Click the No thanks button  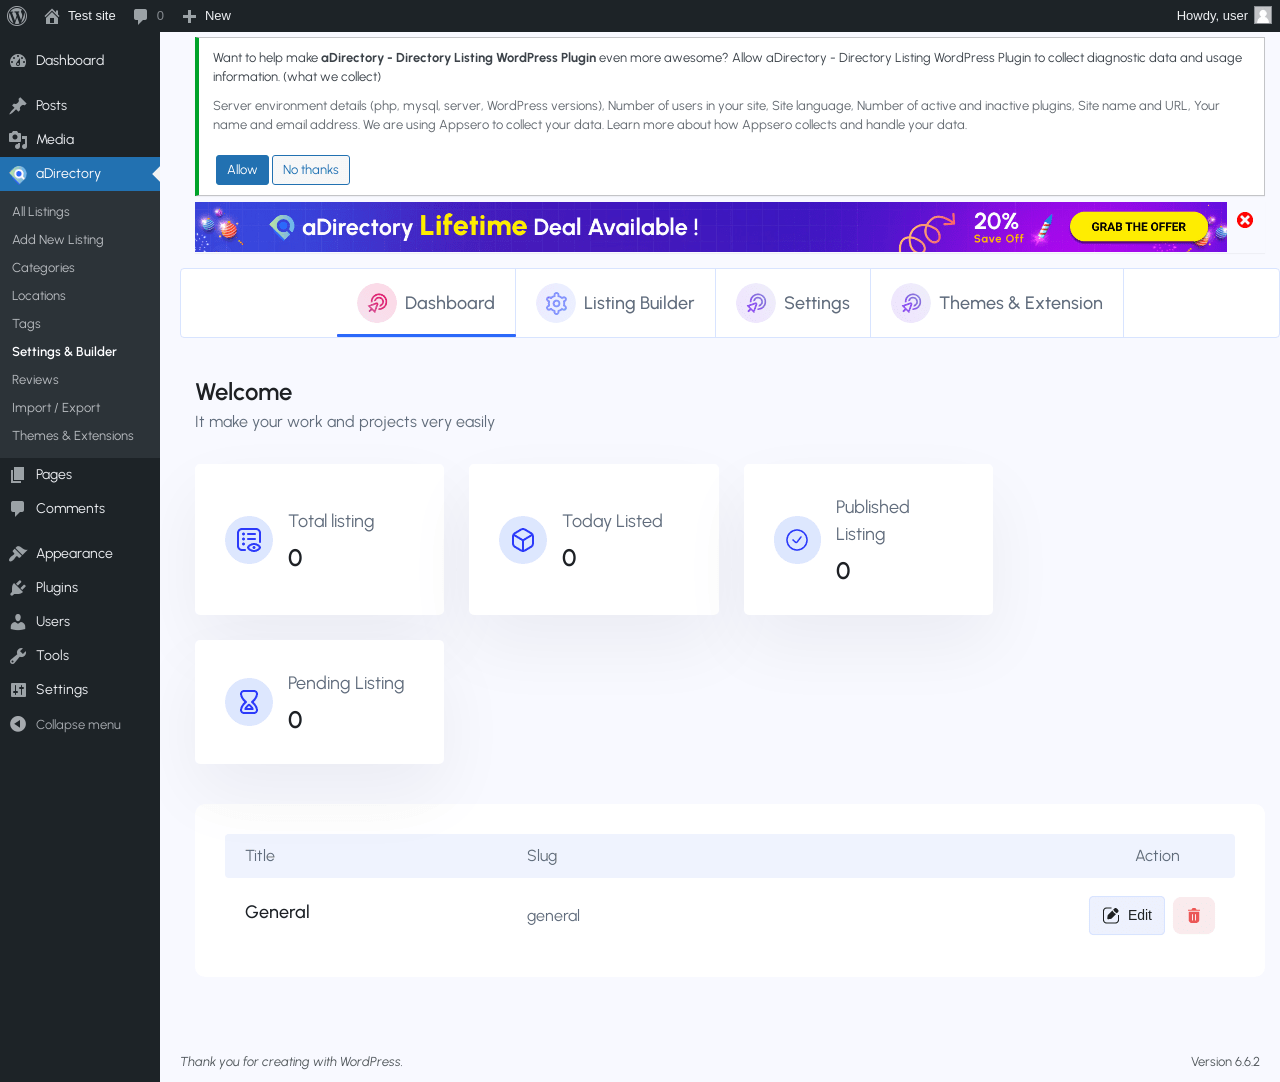click(x=311, y=170)
